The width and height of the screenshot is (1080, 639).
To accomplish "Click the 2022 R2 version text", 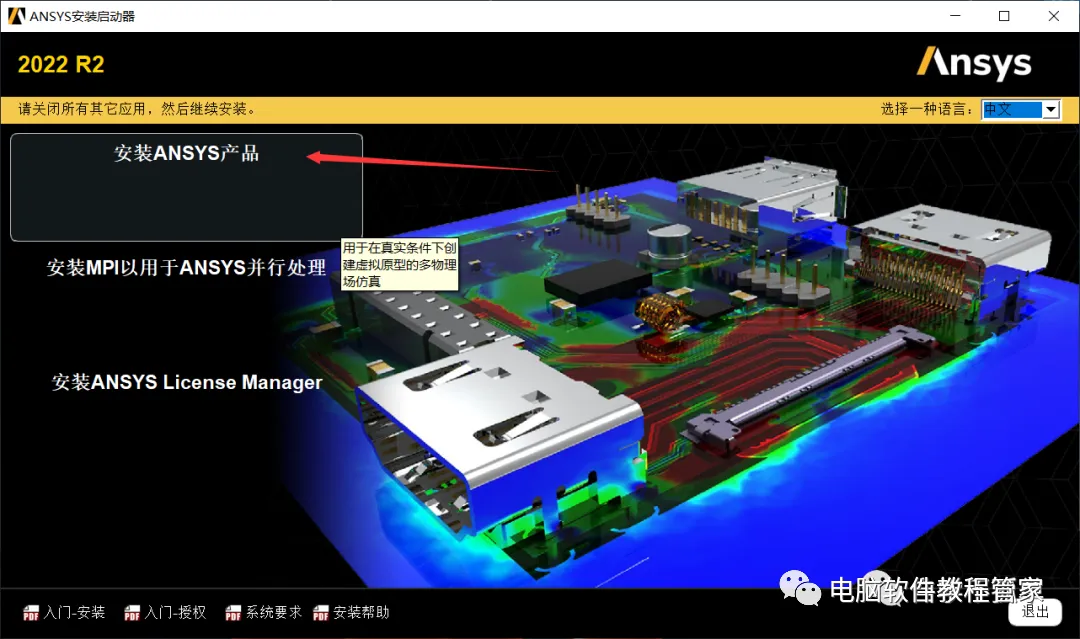I will tap(61, 65).
